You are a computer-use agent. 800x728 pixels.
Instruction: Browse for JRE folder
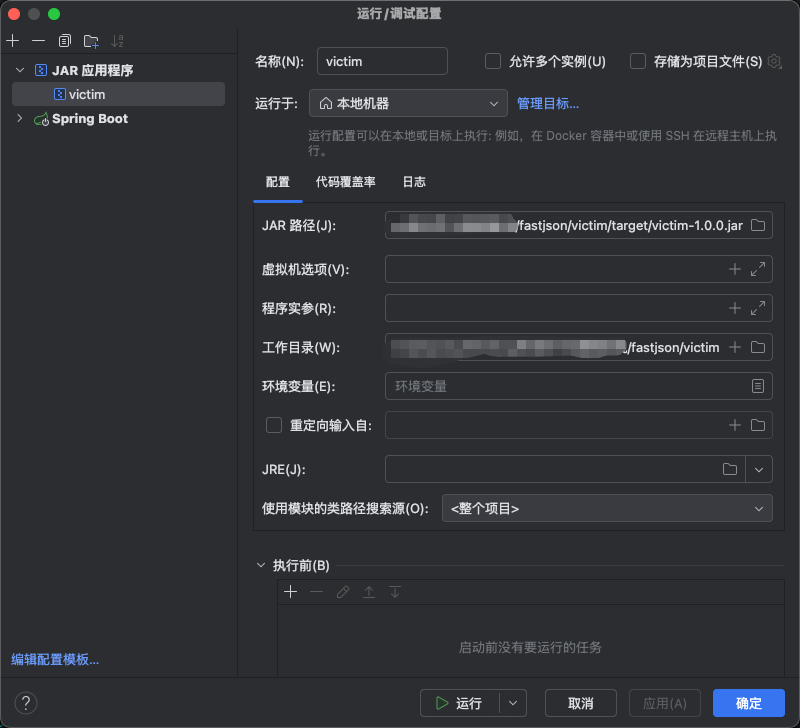pos(730,469)
